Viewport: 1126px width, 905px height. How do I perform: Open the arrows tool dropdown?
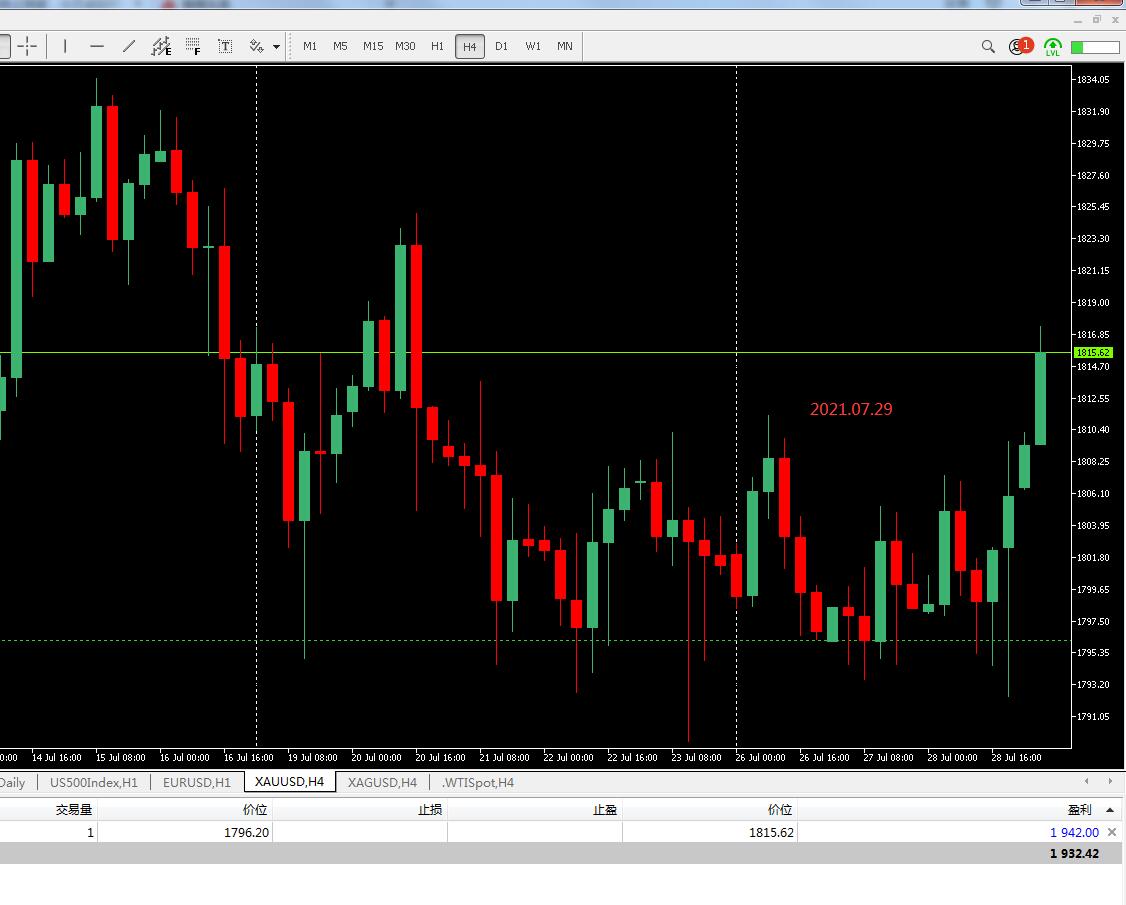[x=276, y=47]
